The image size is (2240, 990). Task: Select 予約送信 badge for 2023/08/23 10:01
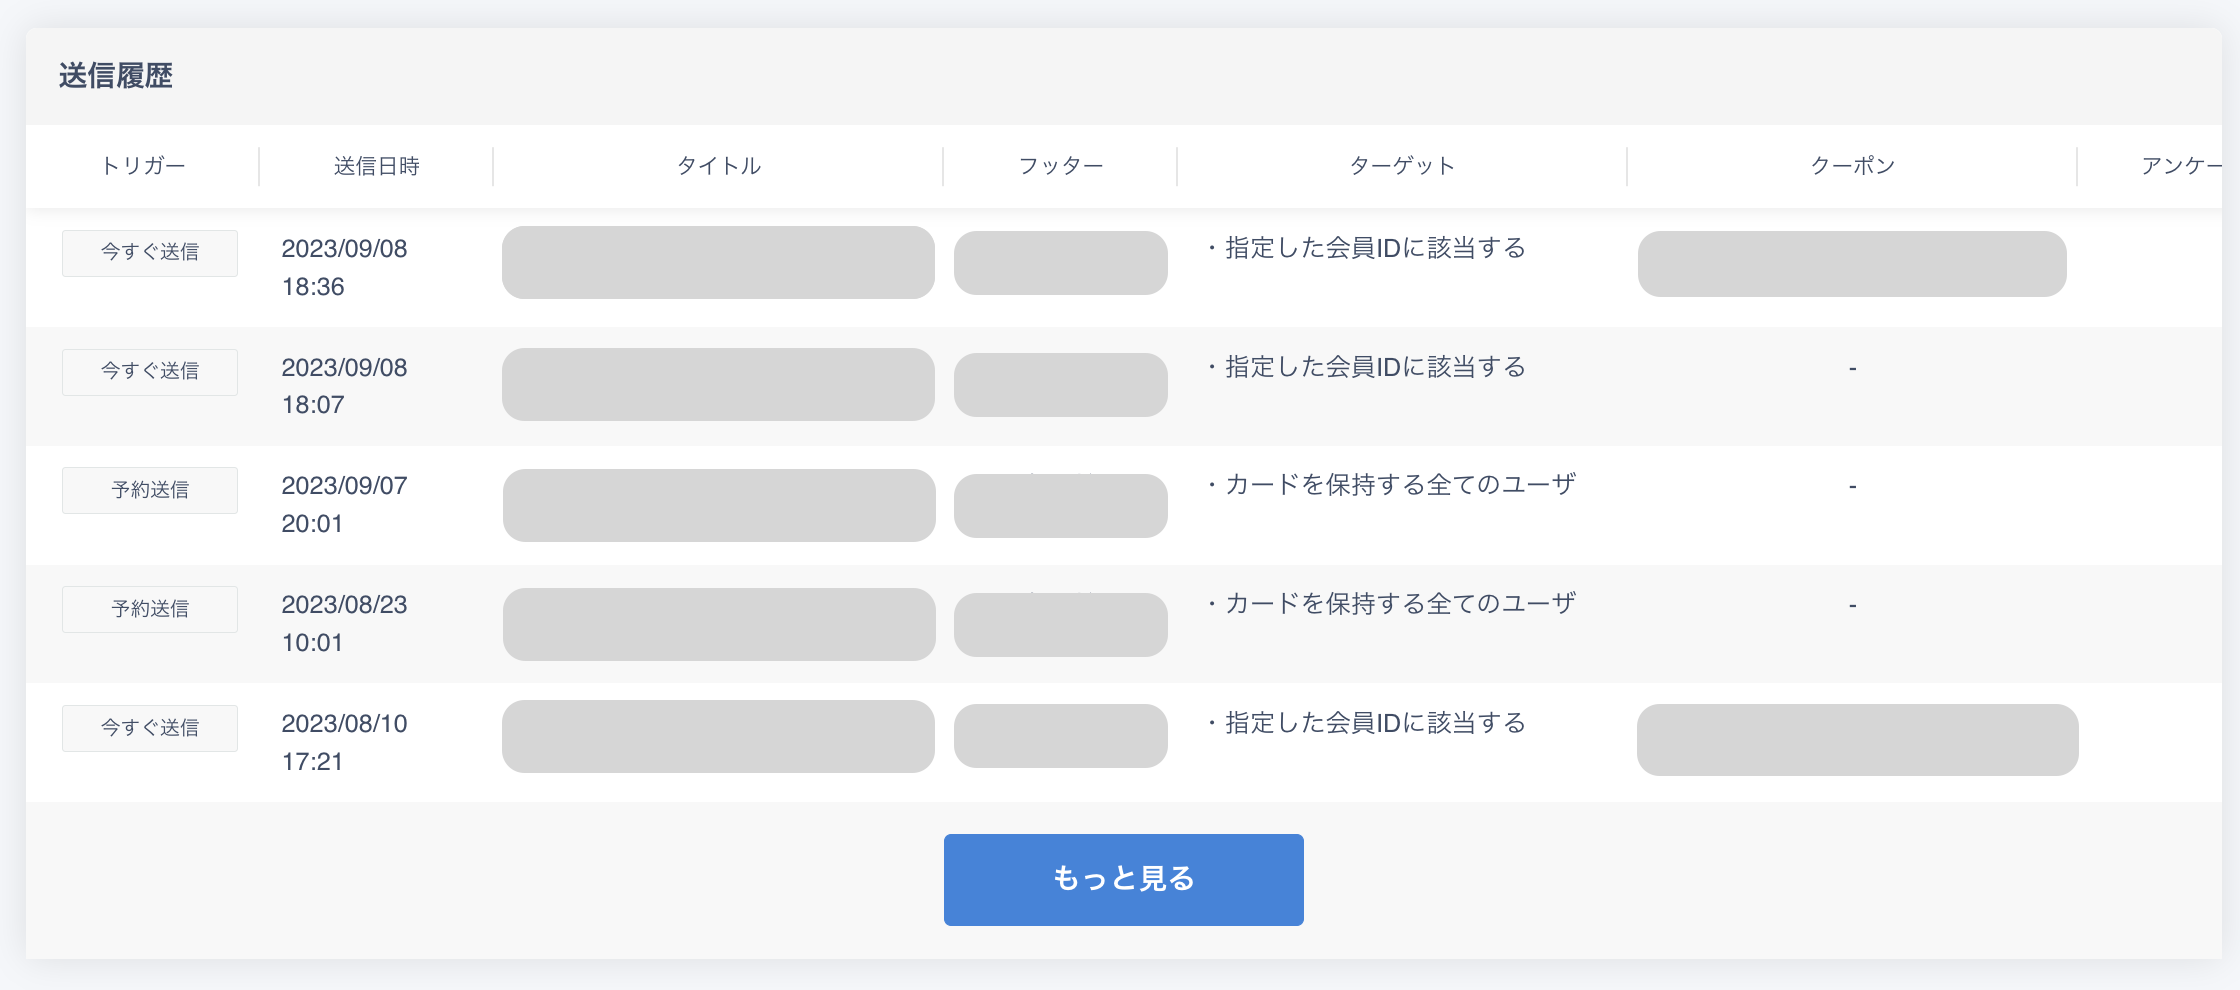(150, 609)
